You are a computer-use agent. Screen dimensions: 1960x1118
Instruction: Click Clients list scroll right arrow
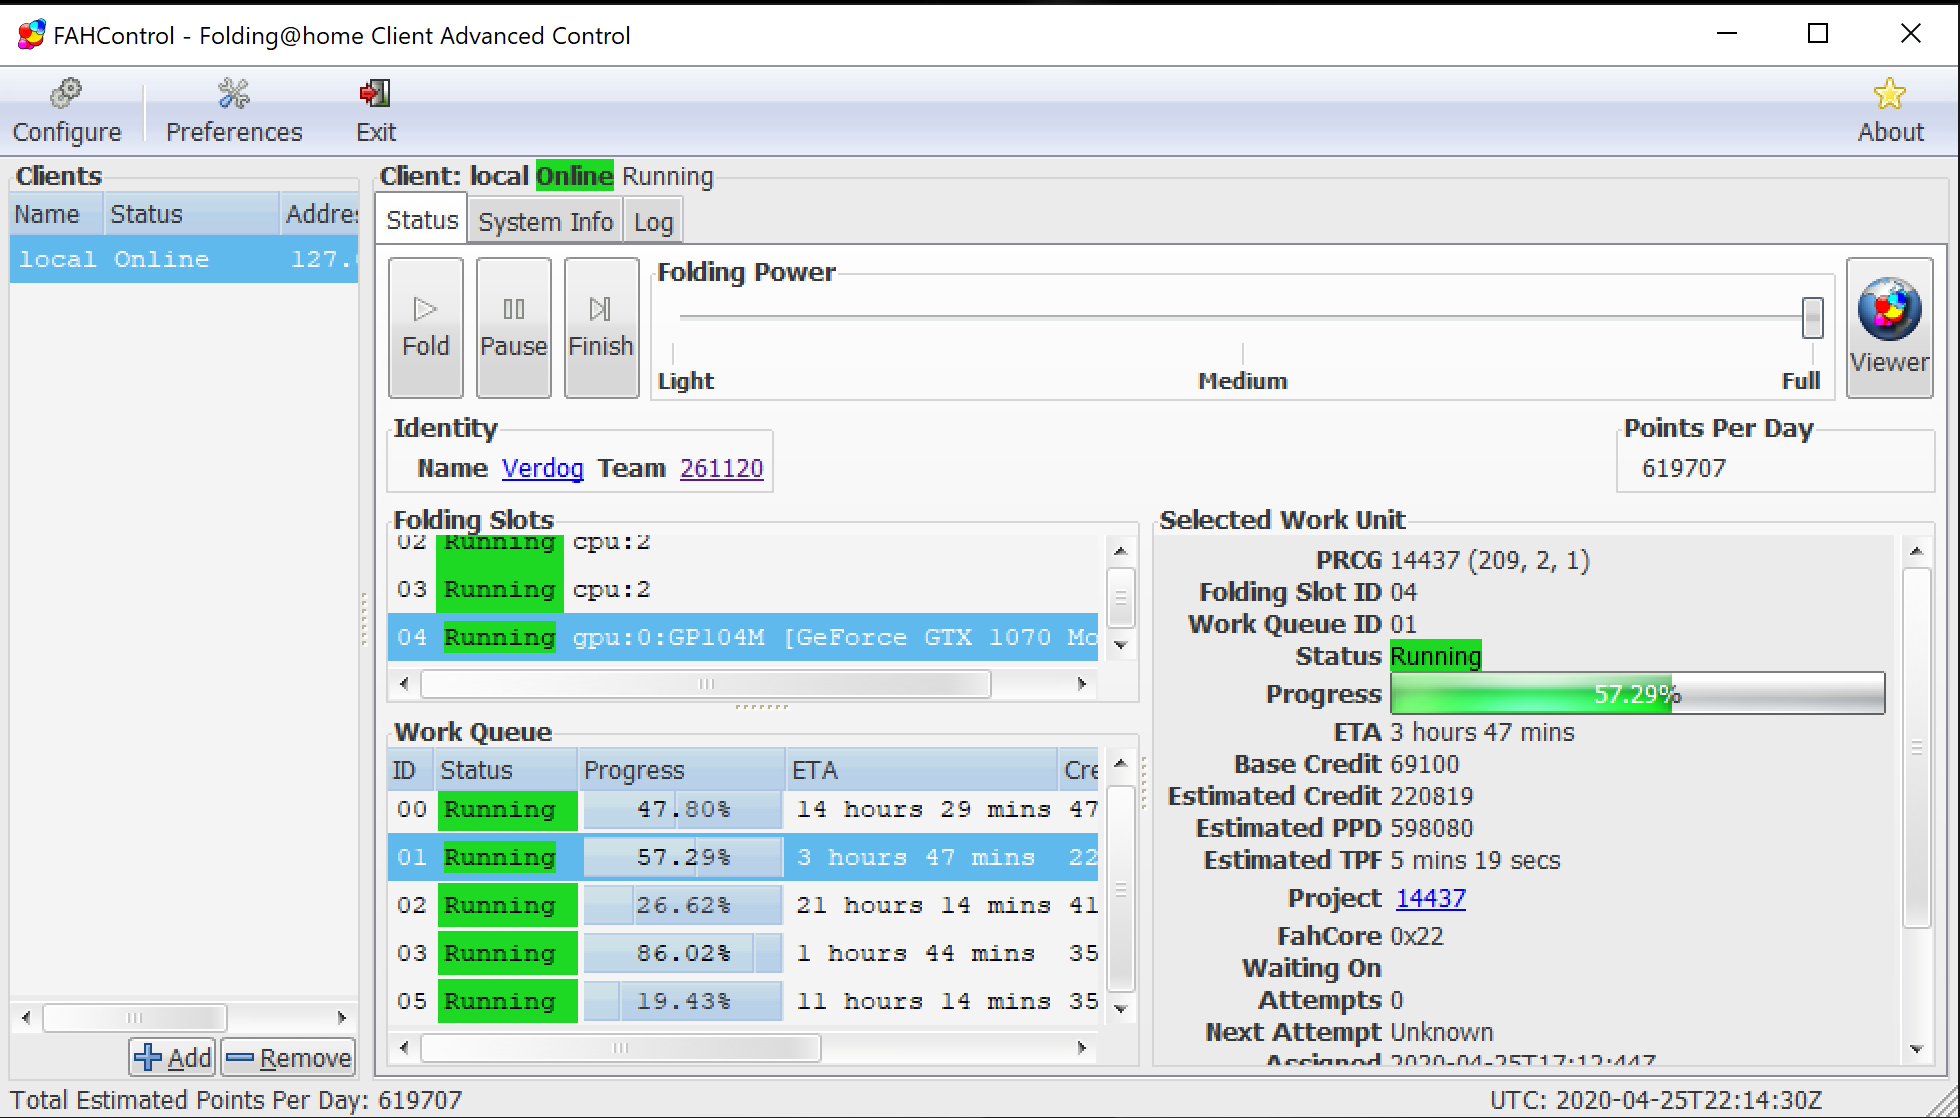tap(342, 1018)
